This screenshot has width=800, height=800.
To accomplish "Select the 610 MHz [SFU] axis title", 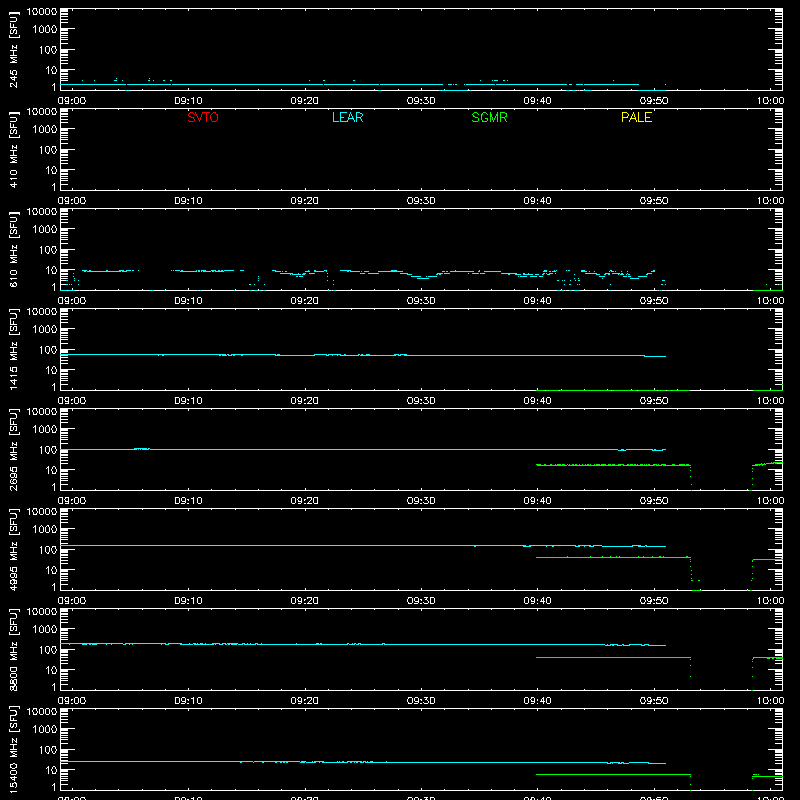I will point(13,249).
